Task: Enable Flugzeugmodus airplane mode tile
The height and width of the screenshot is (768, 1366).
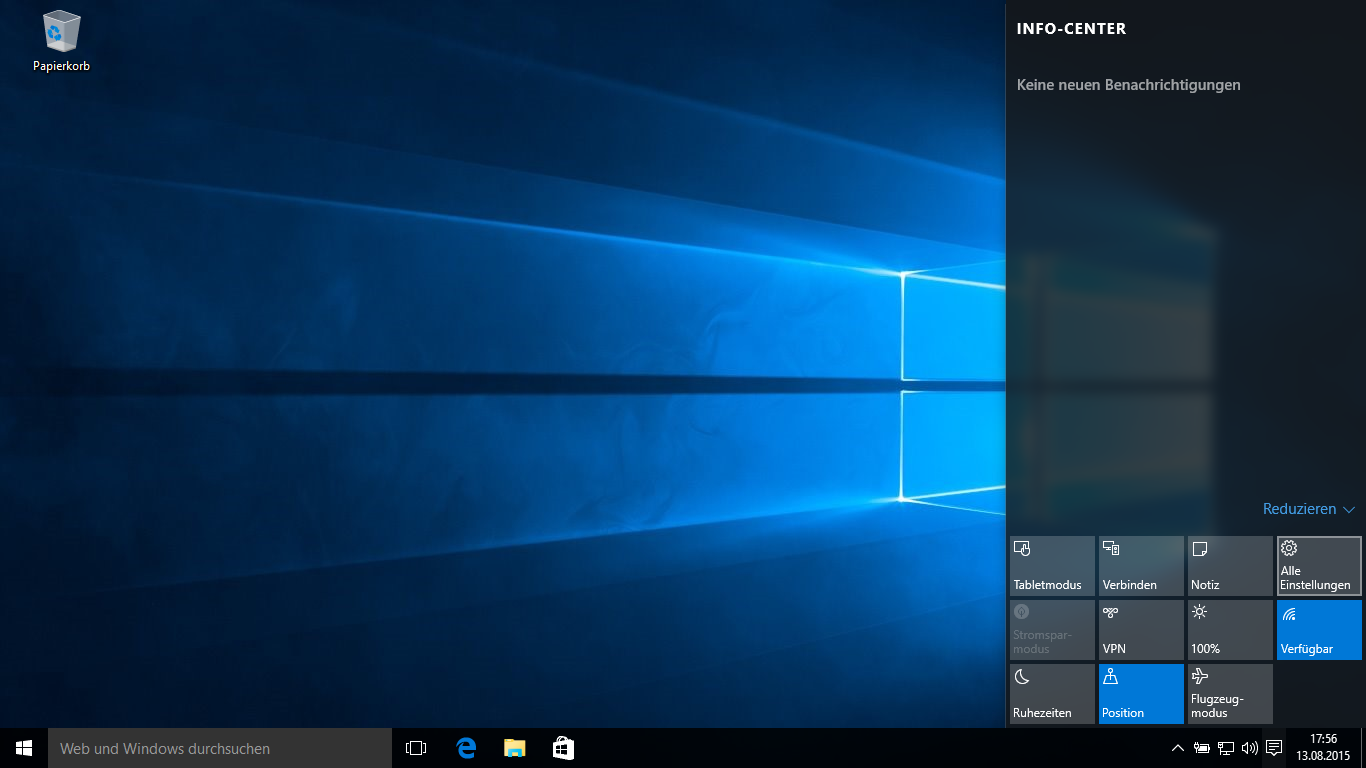Action: 1230,693
